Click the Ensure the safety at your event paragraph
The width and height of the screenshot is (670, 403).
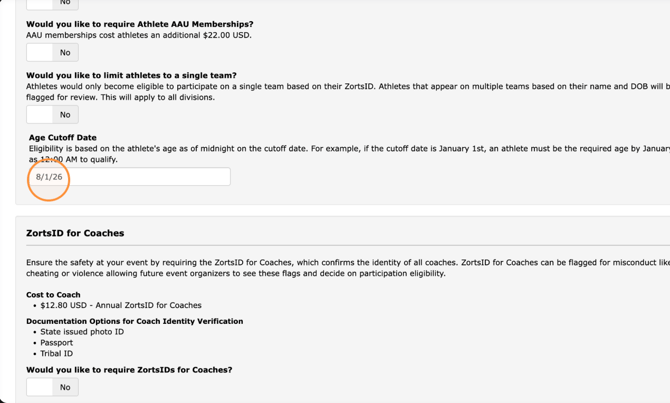click(348, 268)
